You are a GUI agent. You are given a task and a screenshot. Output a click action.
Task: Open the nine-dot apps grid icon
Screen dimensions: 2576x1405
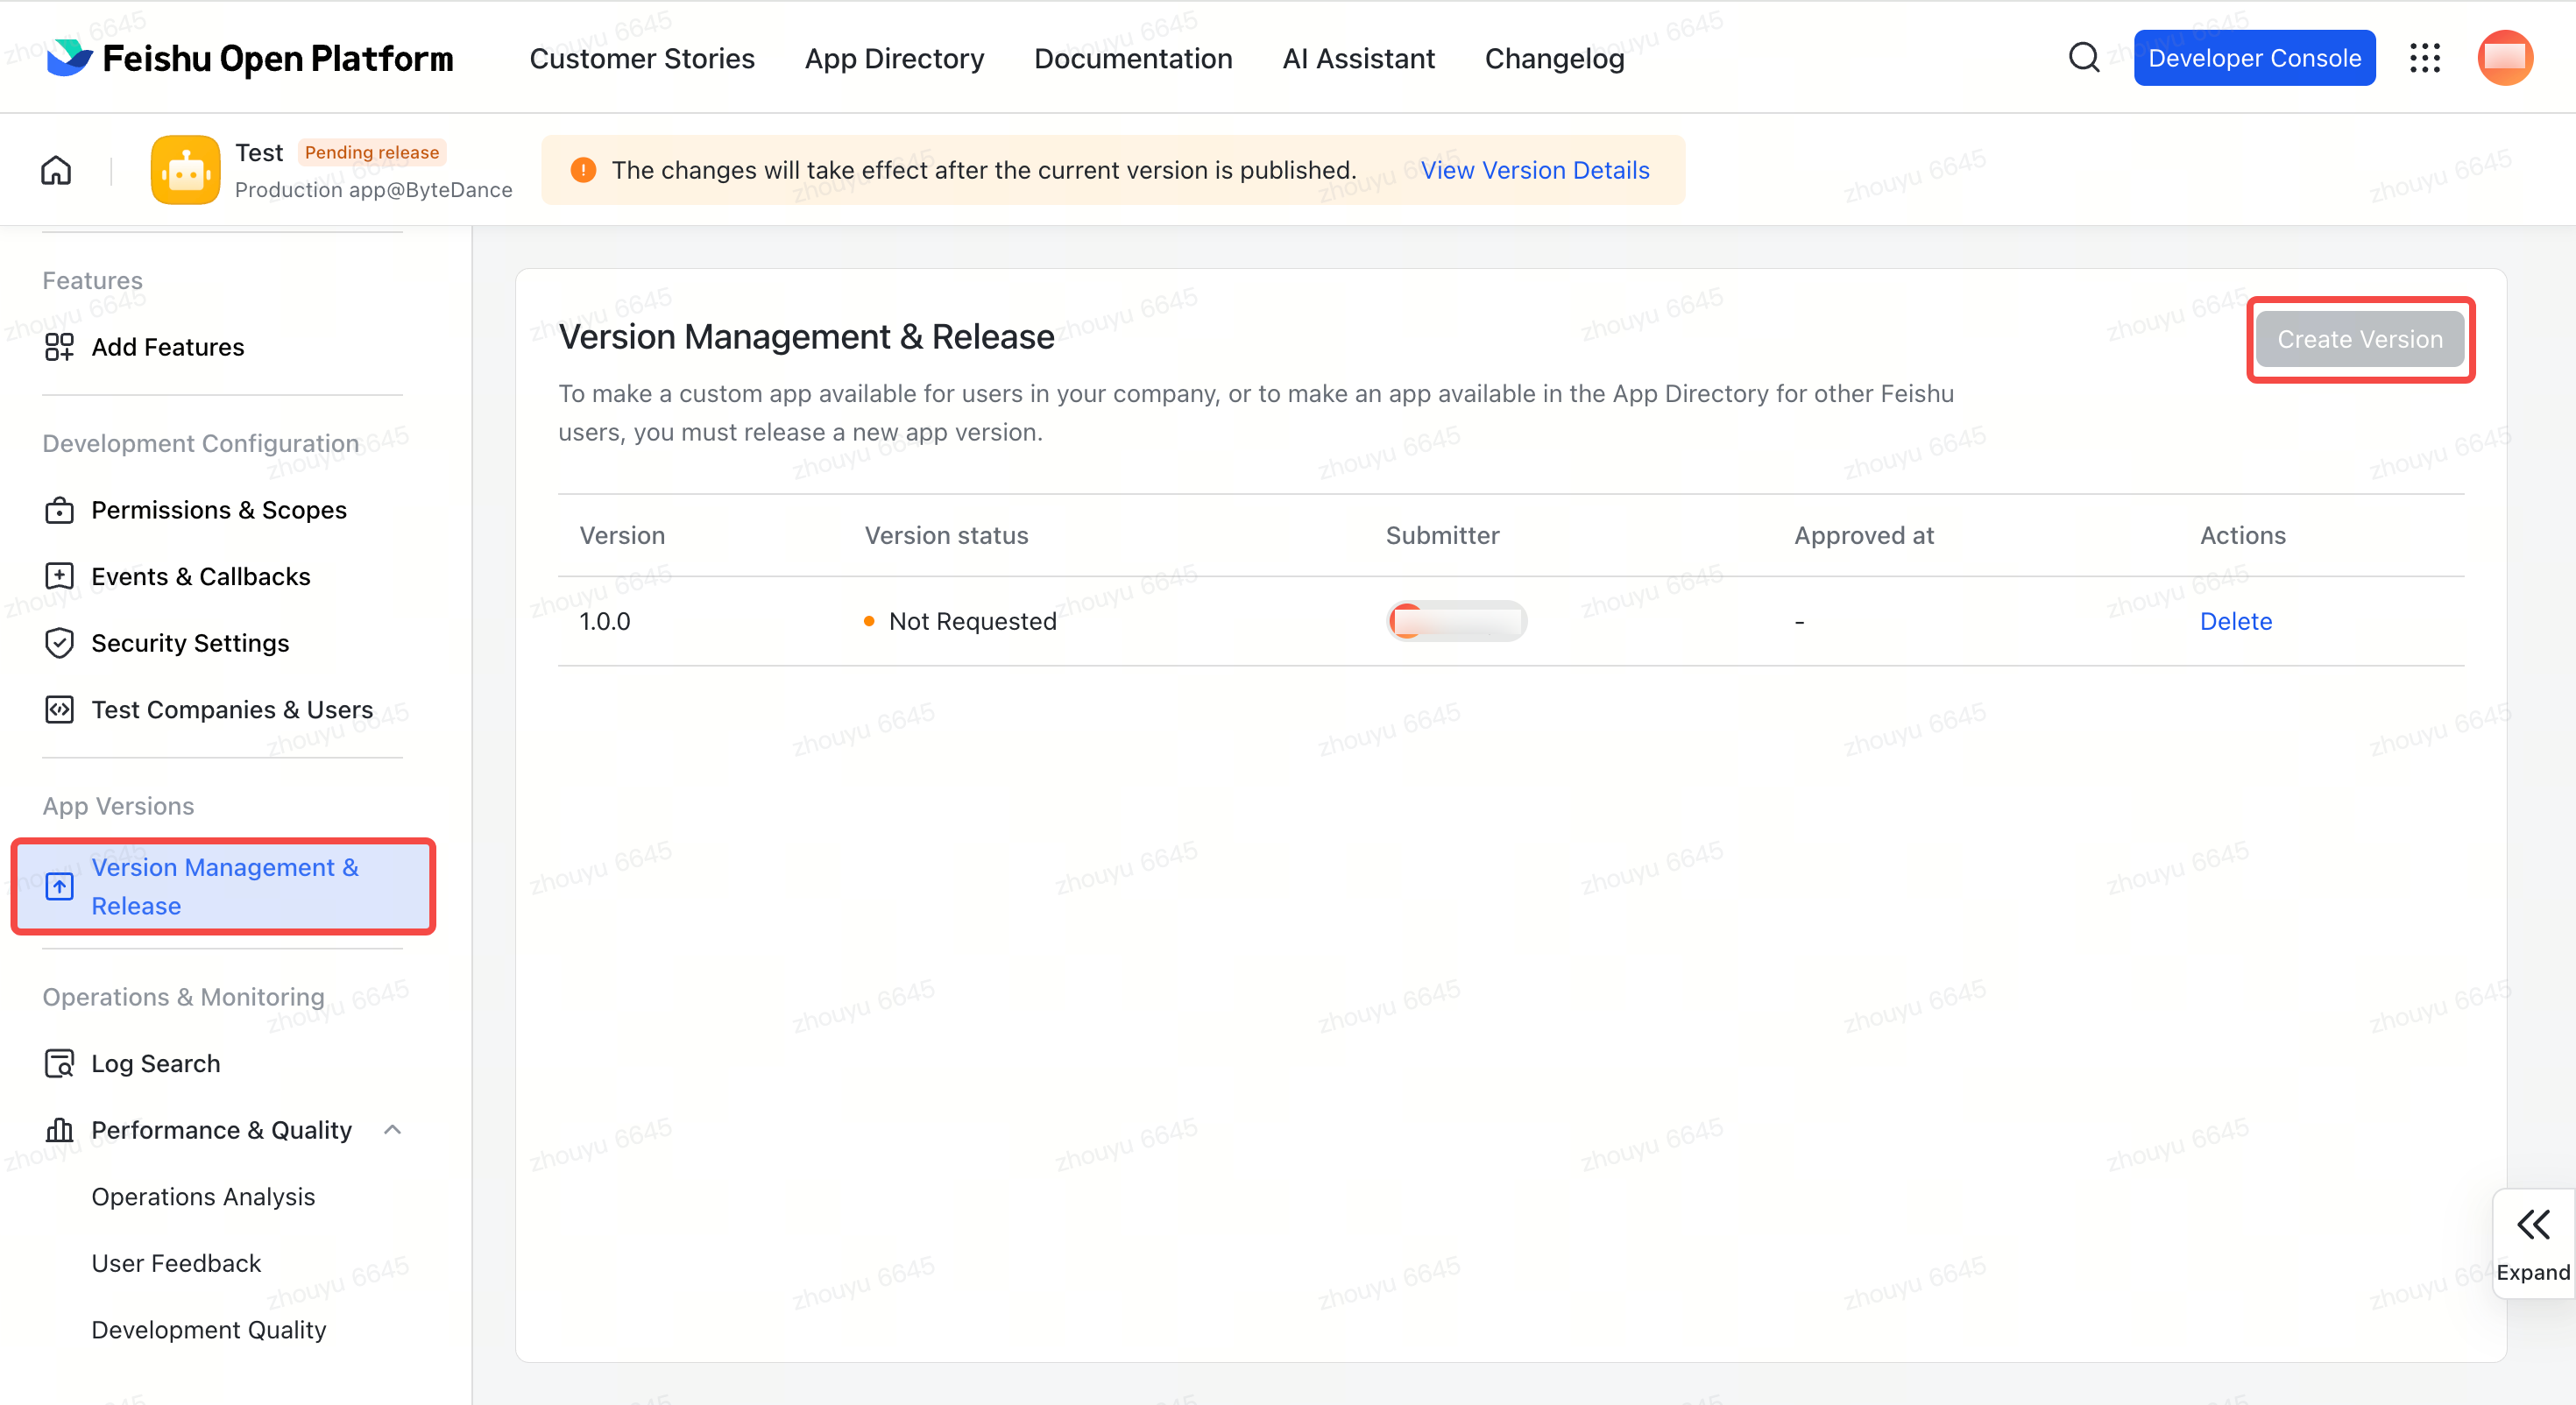[x=2425, y=58]
